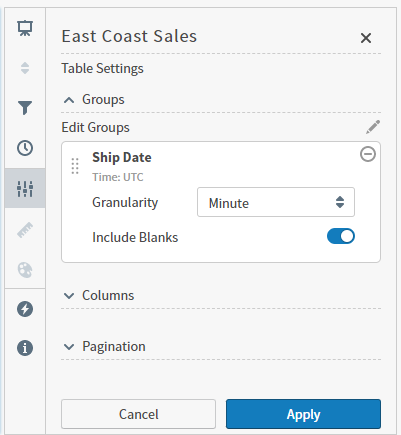Screen dimensions: 401x435
Task: Open the clock time settings icon
Action: 25,148
